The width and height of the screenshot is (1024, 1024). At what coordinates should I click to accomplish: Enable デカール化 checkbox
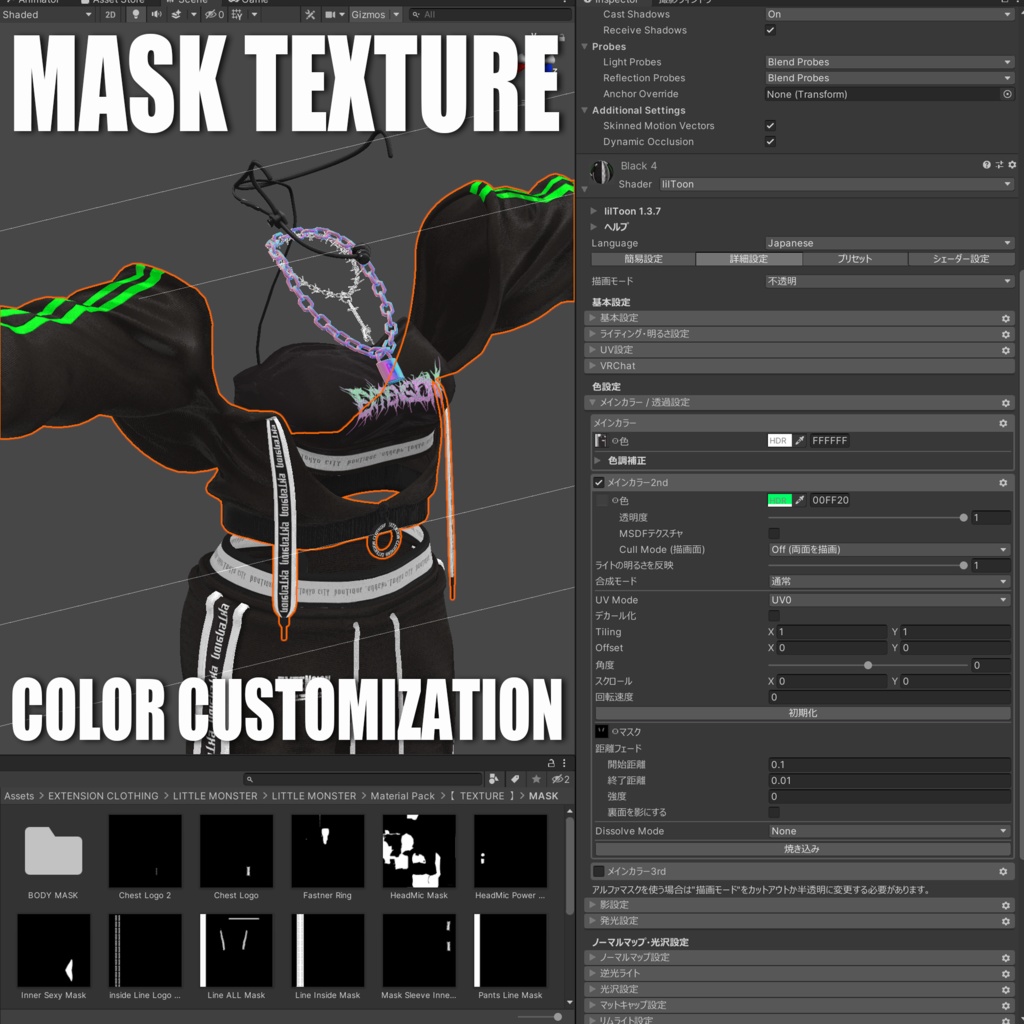tap(774, 616)
